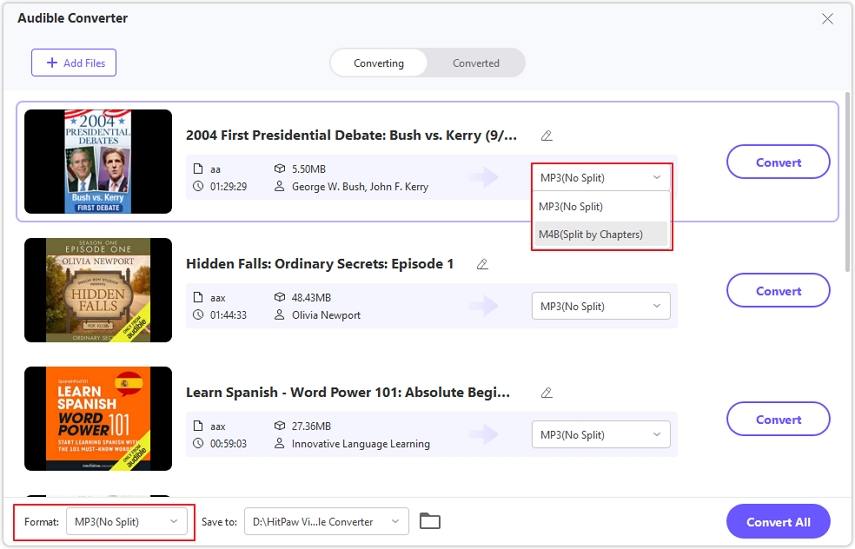Convert the 2004 Presidential Debate audiobook
The width and height of the screenshot is (855, 549).
point(778,162)
